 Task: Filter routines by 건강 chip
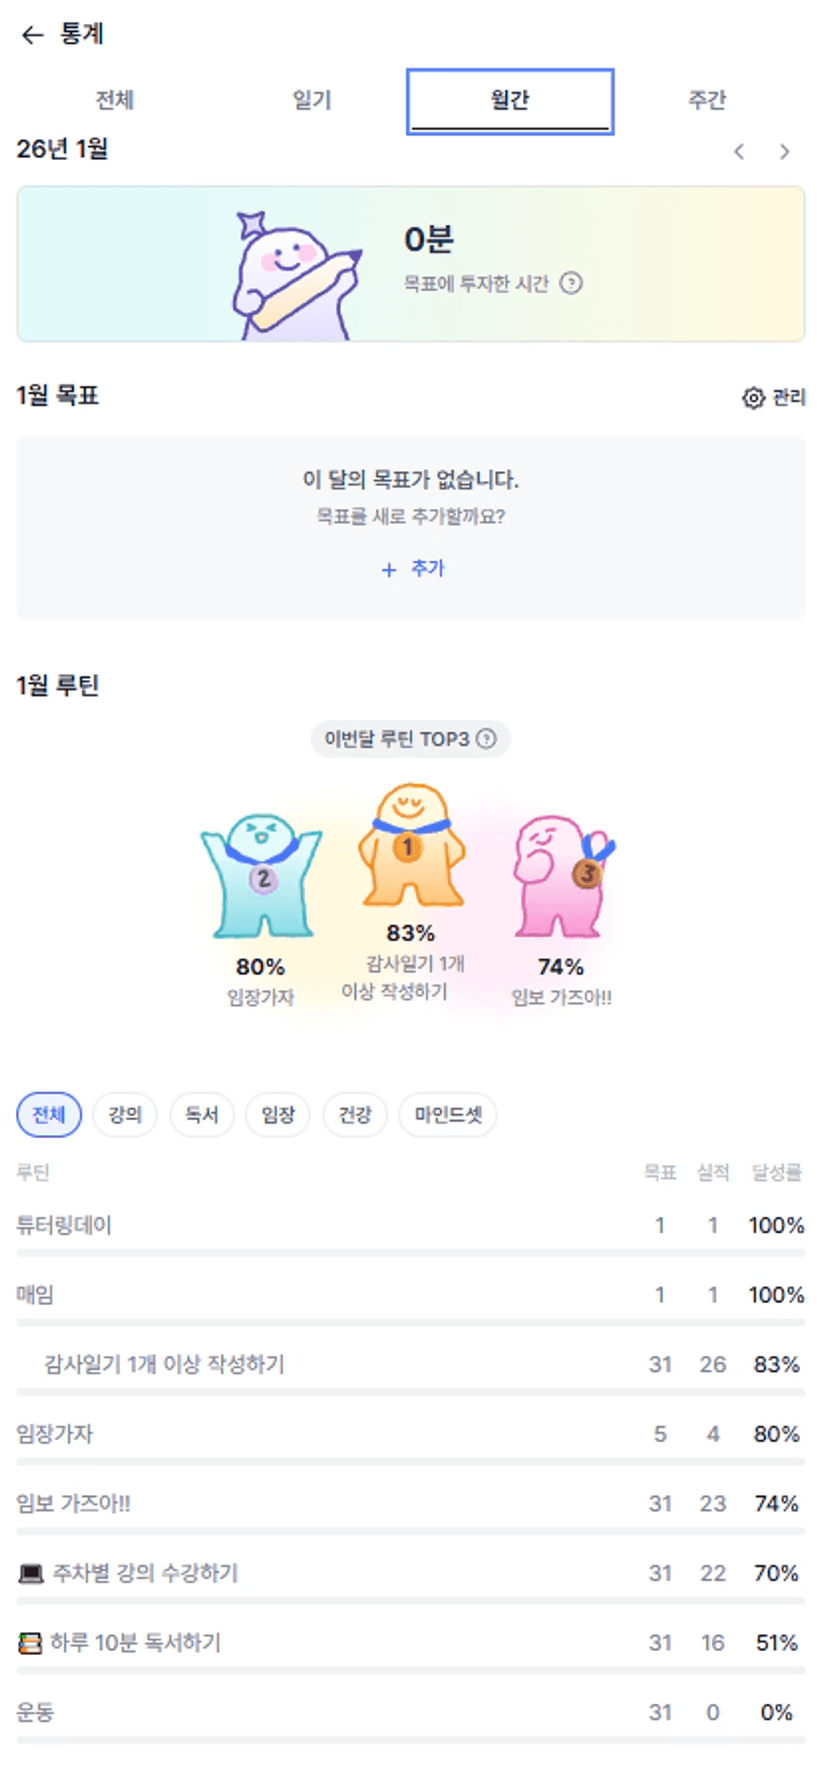[x=355, y=1115]
